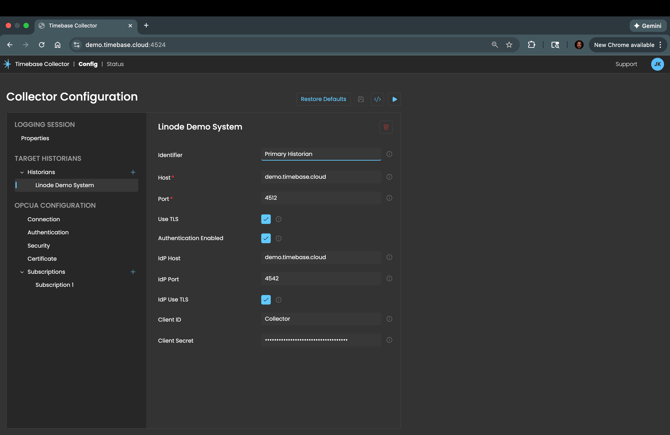Open the user avatar in top right
This screenshot has width=670, height=435.
click(657, 64)
